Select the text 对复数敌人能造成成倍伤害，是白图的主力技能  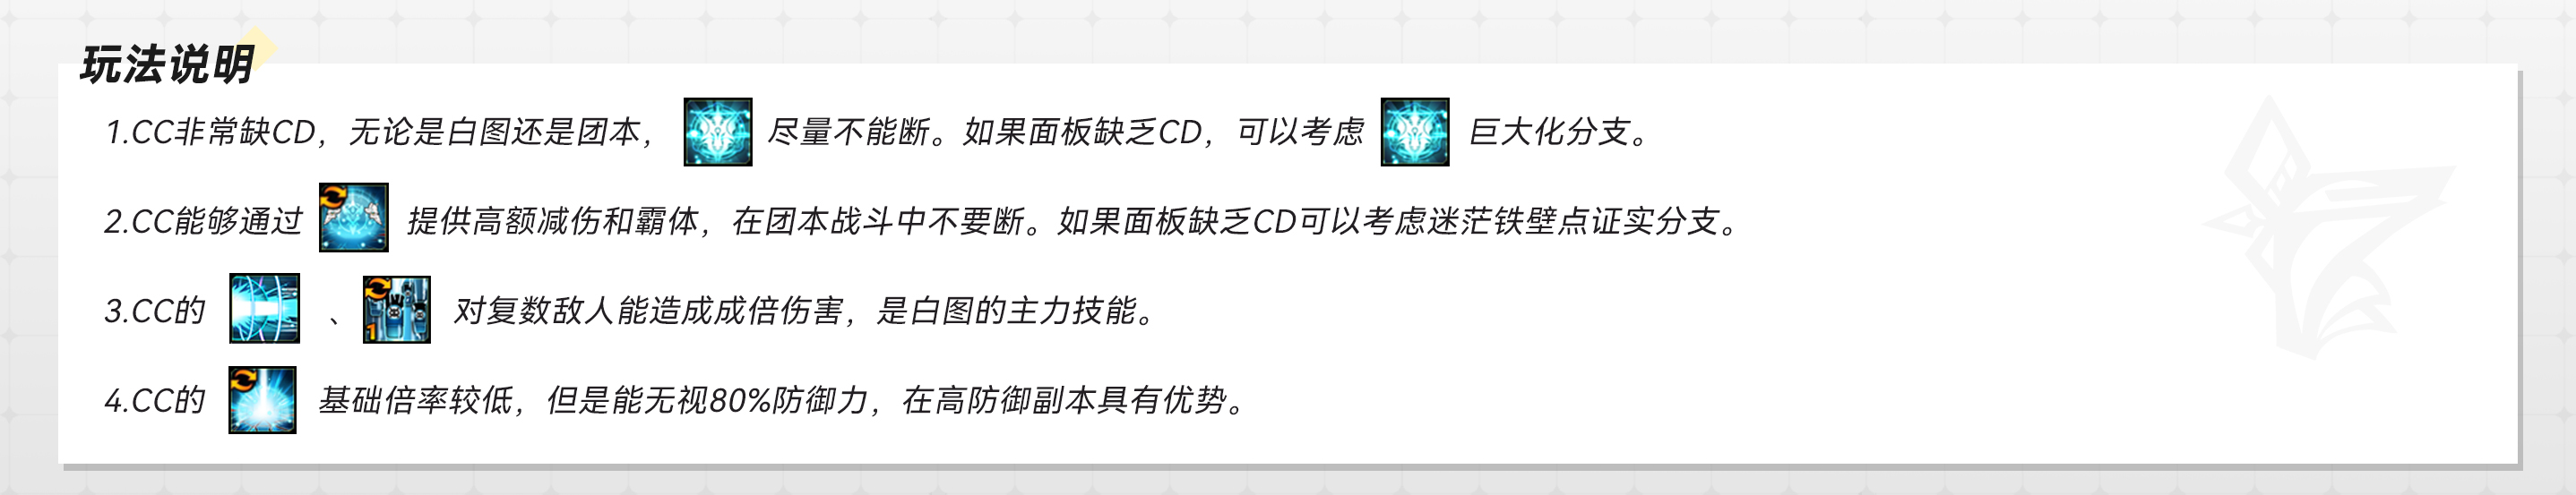coord(795,311)
